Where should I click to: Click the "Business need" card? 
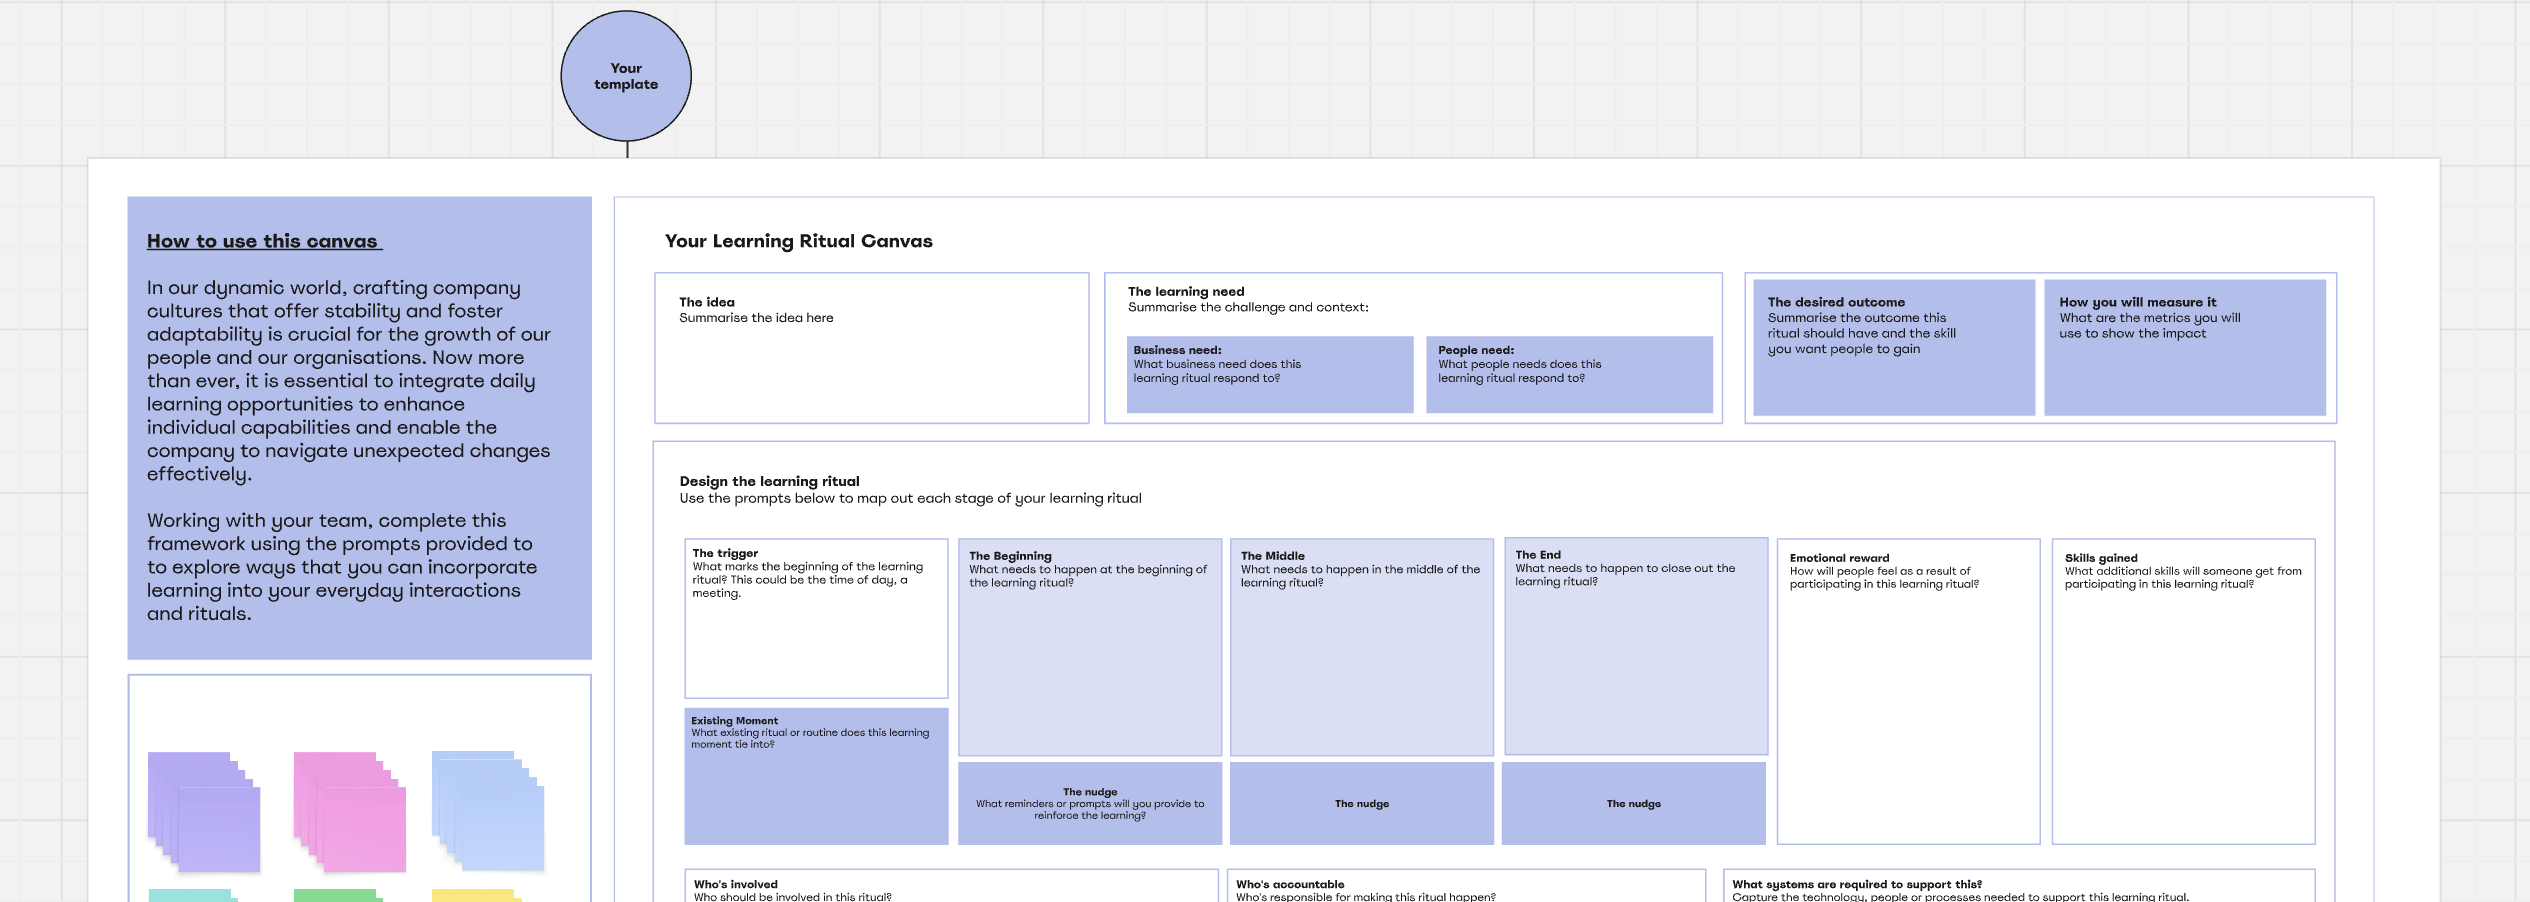pos(1269,374)
